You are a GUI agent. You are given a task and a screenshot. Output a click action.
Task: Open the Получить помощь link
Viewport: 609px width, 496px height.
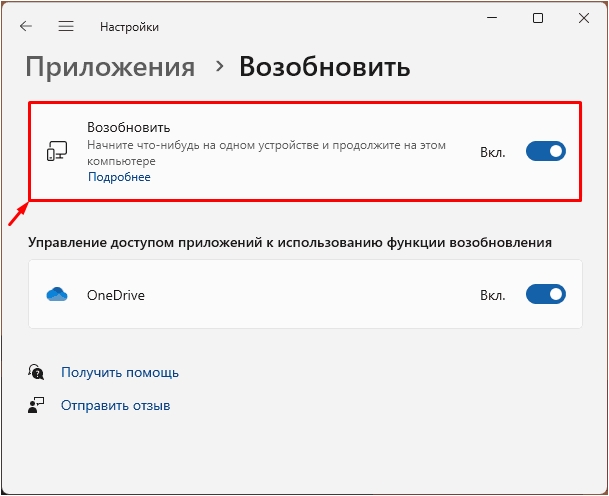pyautogui.click(x=120, y=372)
